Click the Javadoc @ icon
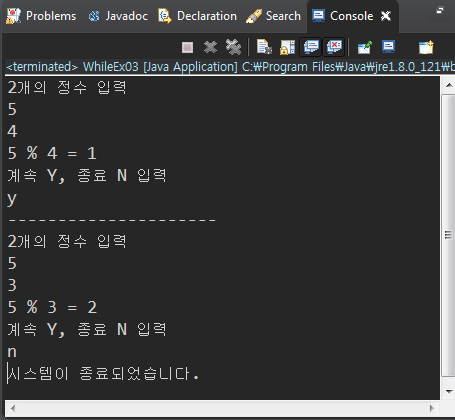The height and width of the screenshot is (420, 455). coord(94,16)
